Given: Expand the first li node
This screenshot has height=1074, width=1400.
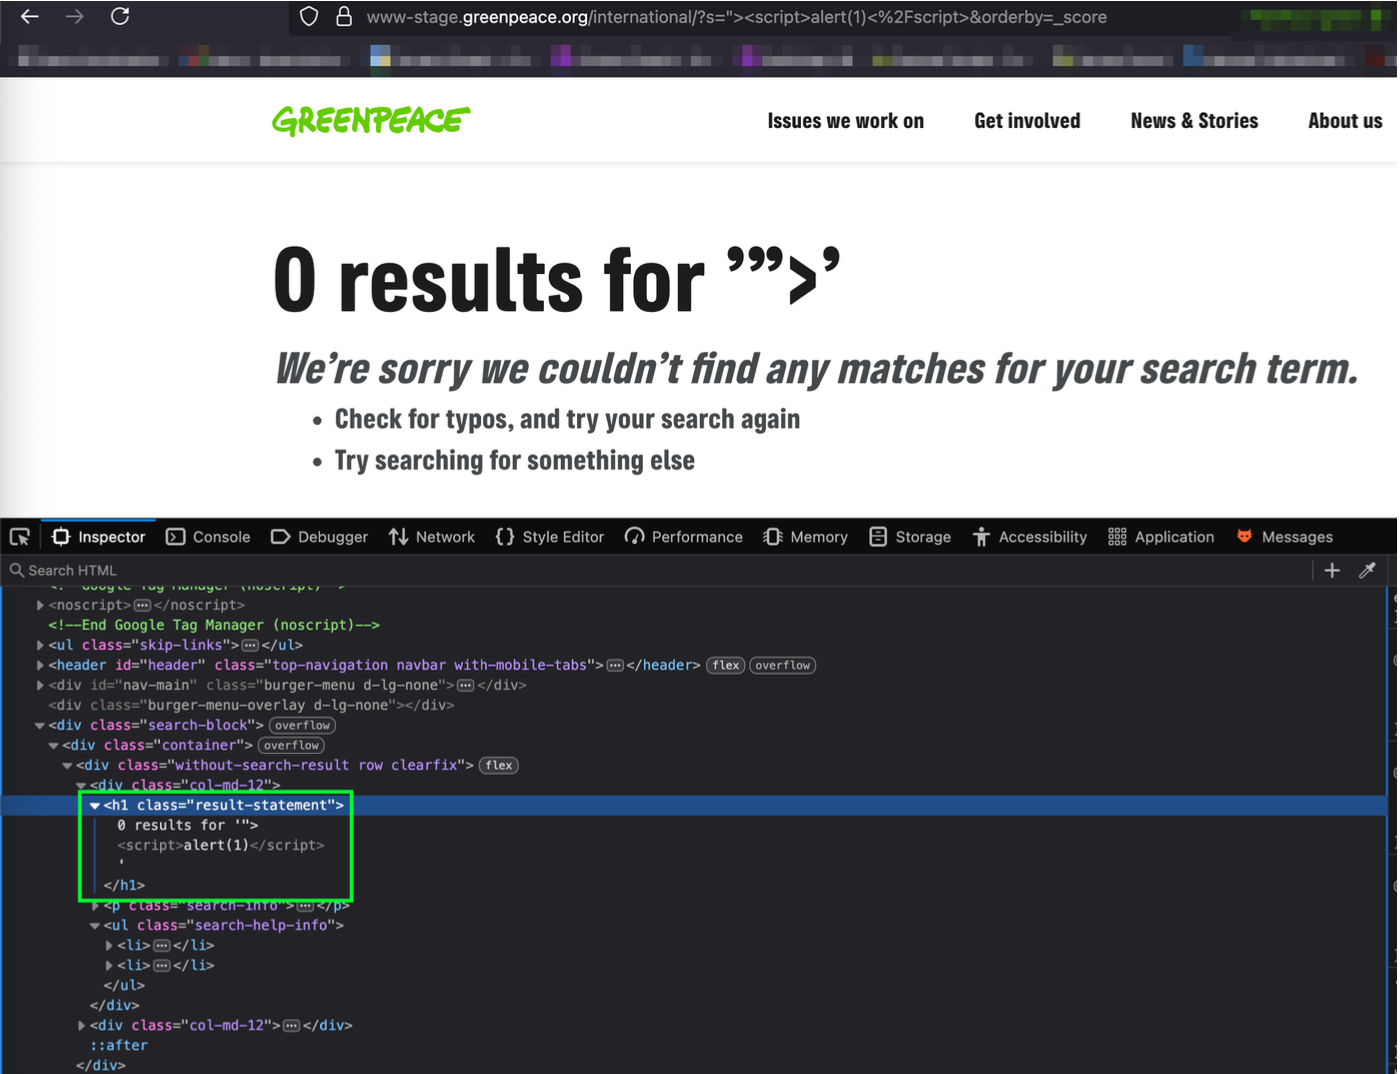Looking at the screenshot, I should pos(109,945).
